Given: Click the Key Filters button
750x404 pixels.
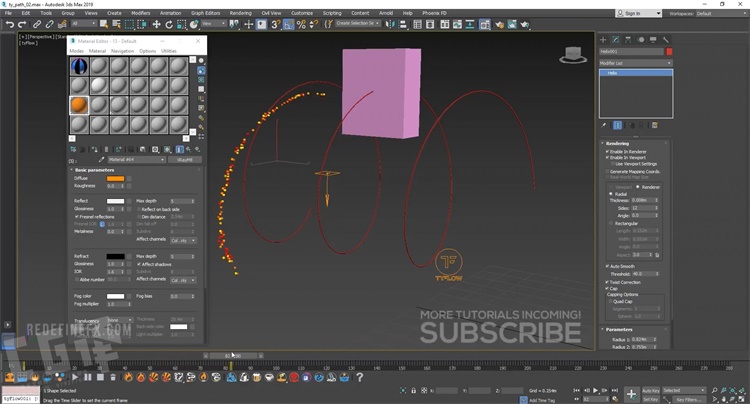Looking at the screenshot, I should pos(688,399).
